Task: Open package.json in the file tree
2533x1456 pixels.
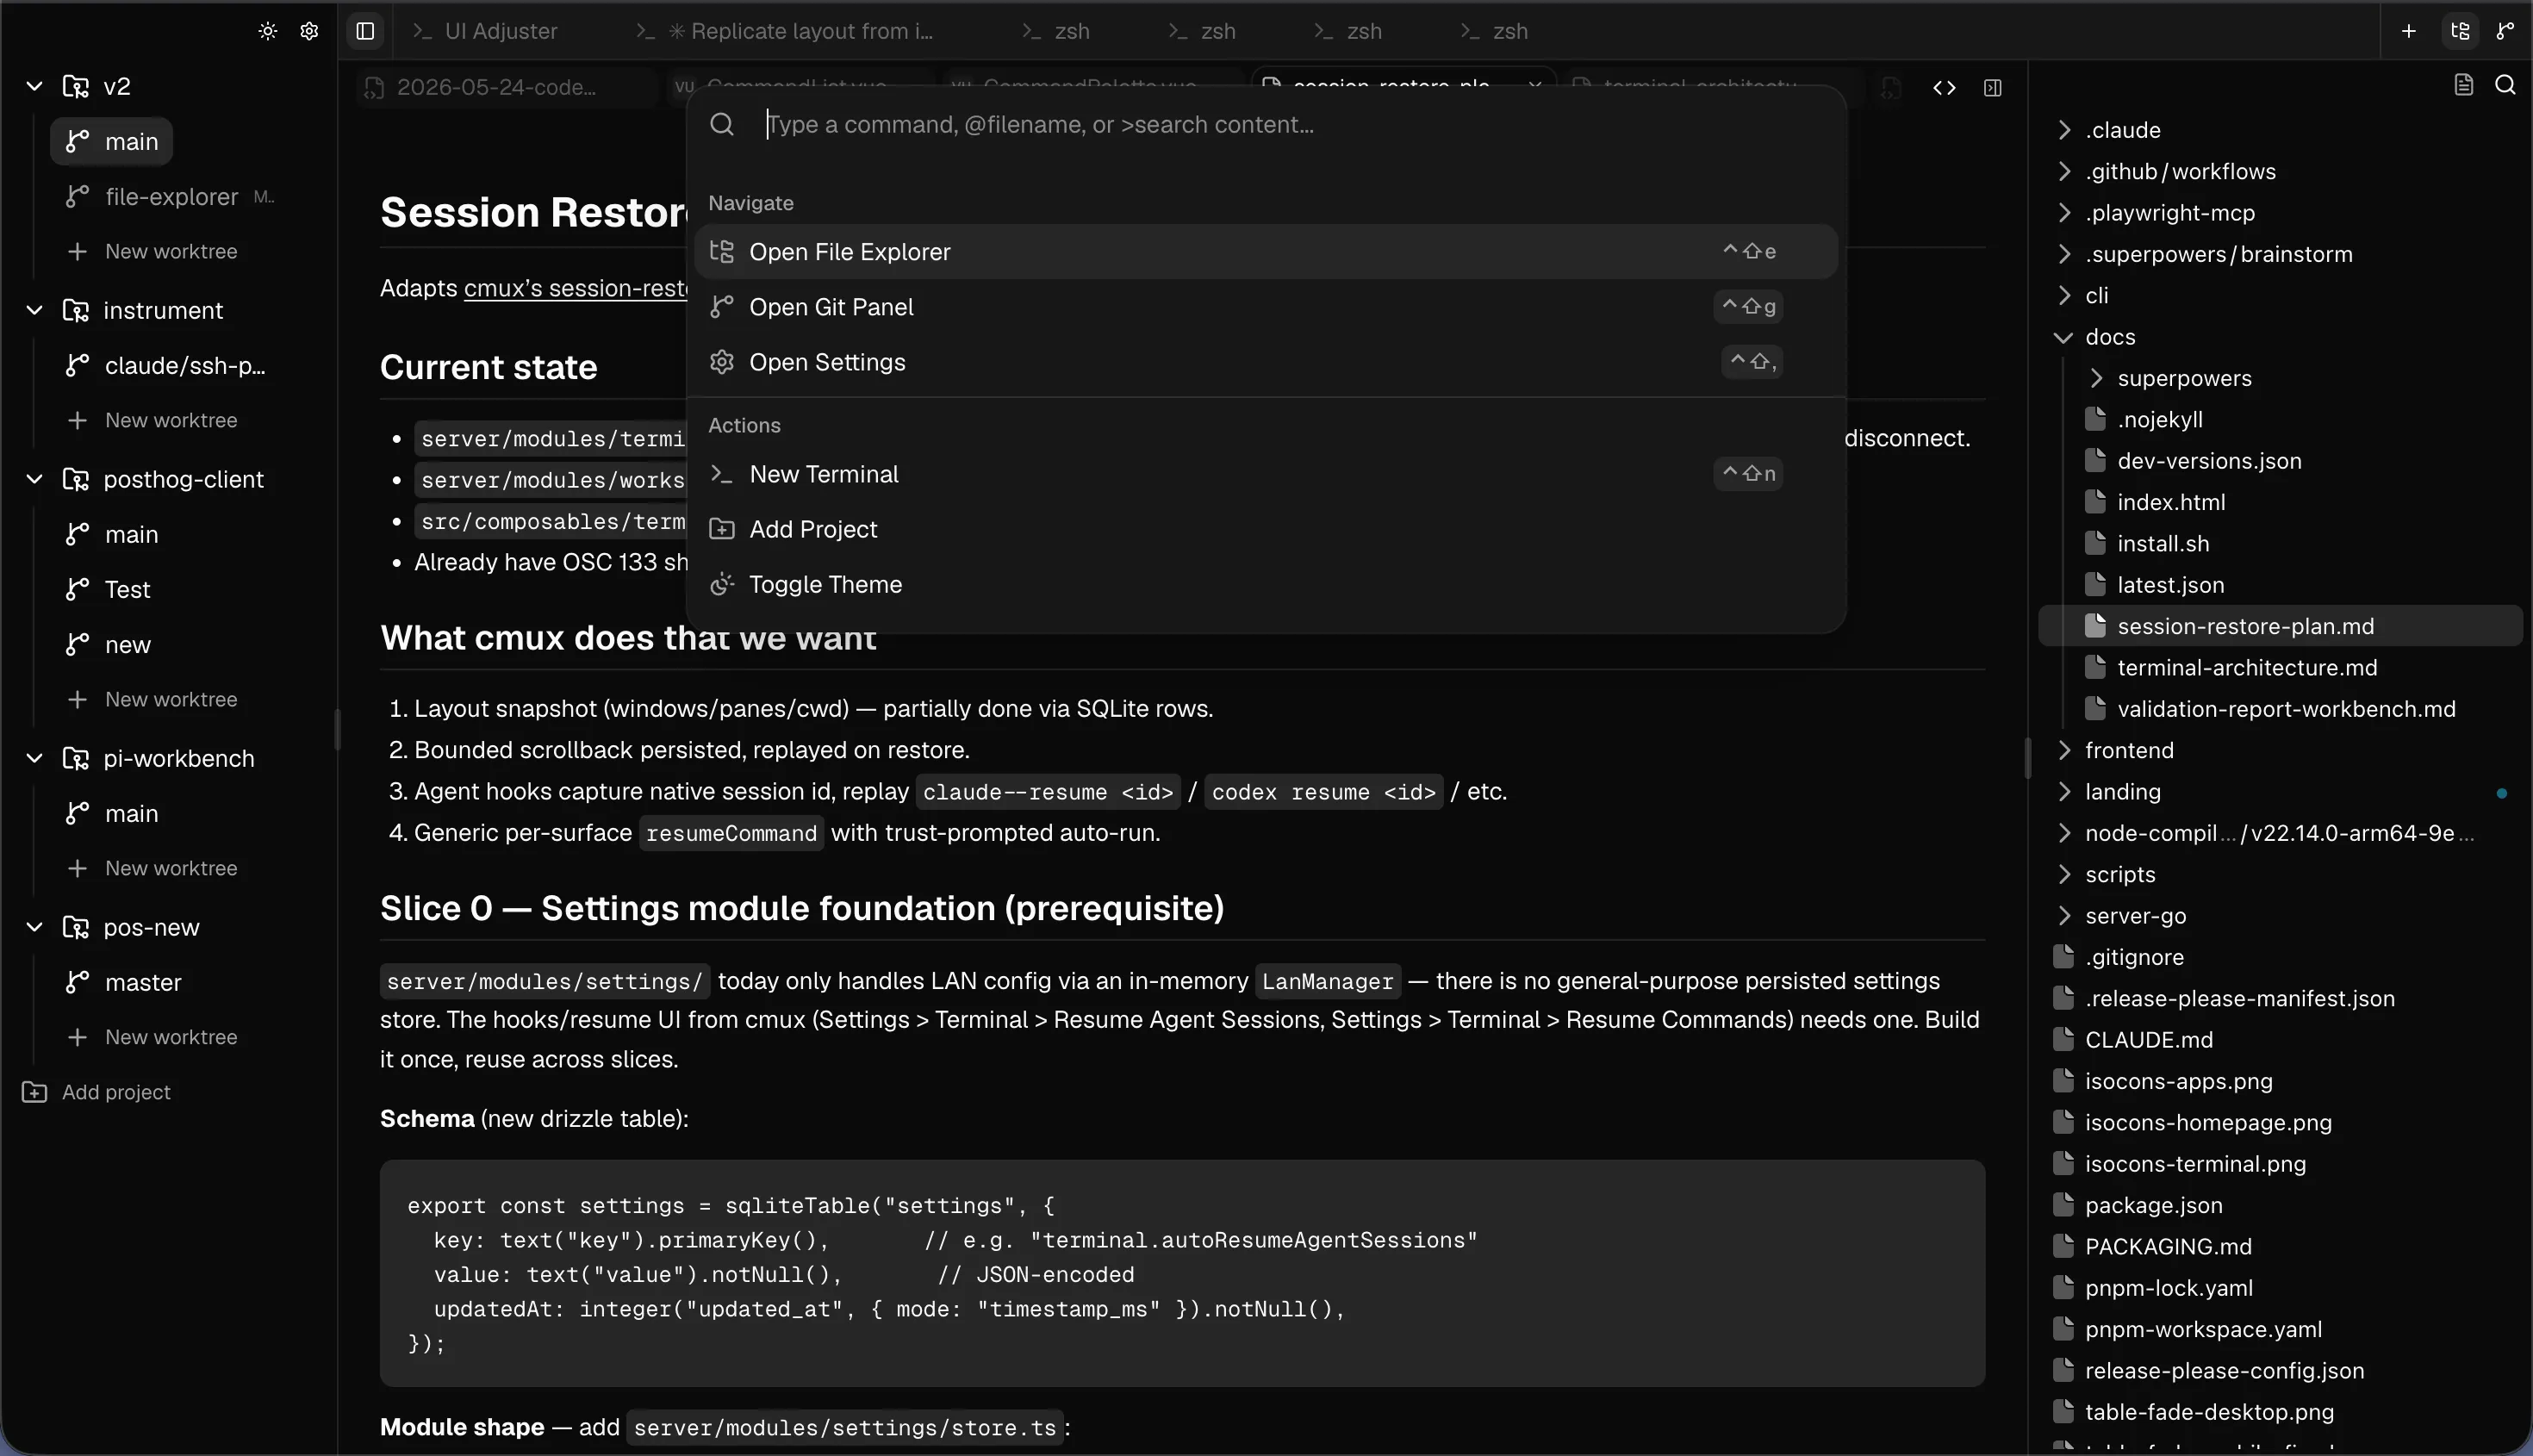Action: [2280, 1206]
